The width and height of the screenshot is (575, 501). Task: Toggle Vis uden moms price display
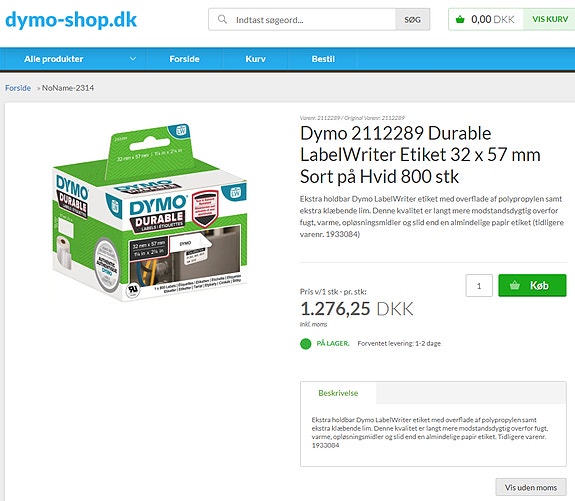coord(531,487)
